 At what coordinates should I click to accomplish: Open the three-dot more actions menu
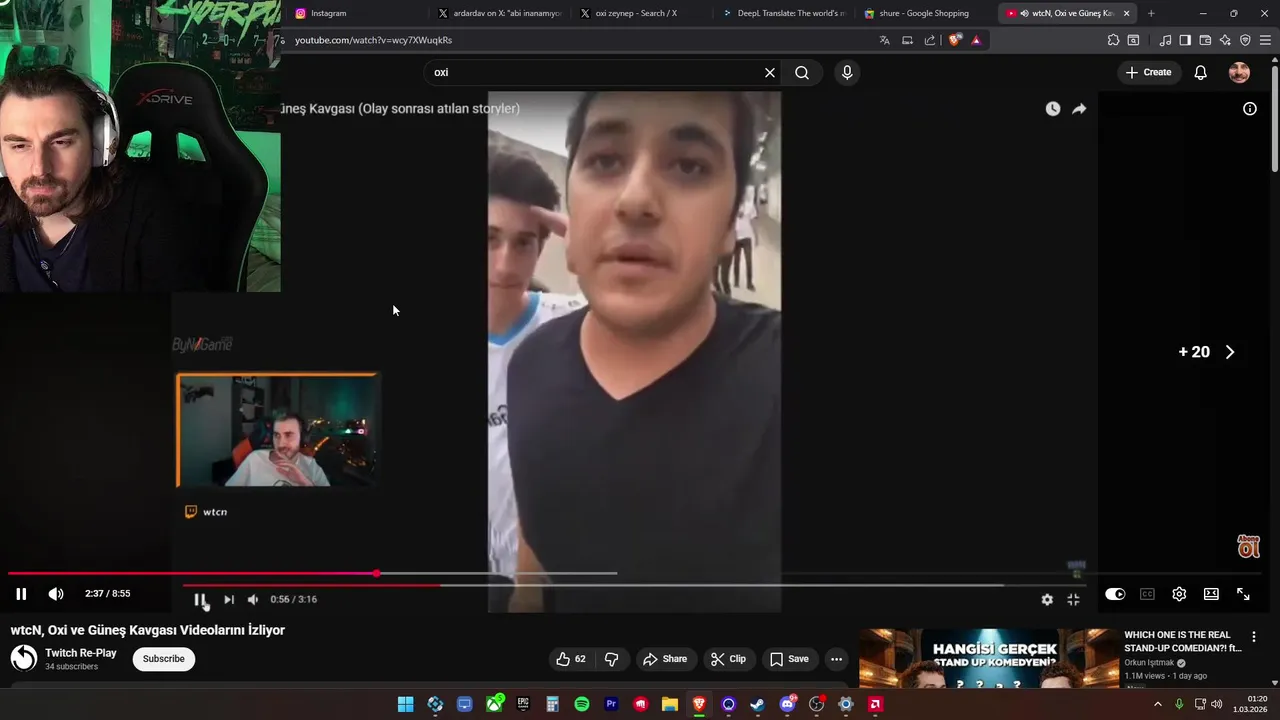(x=836, y=659)
